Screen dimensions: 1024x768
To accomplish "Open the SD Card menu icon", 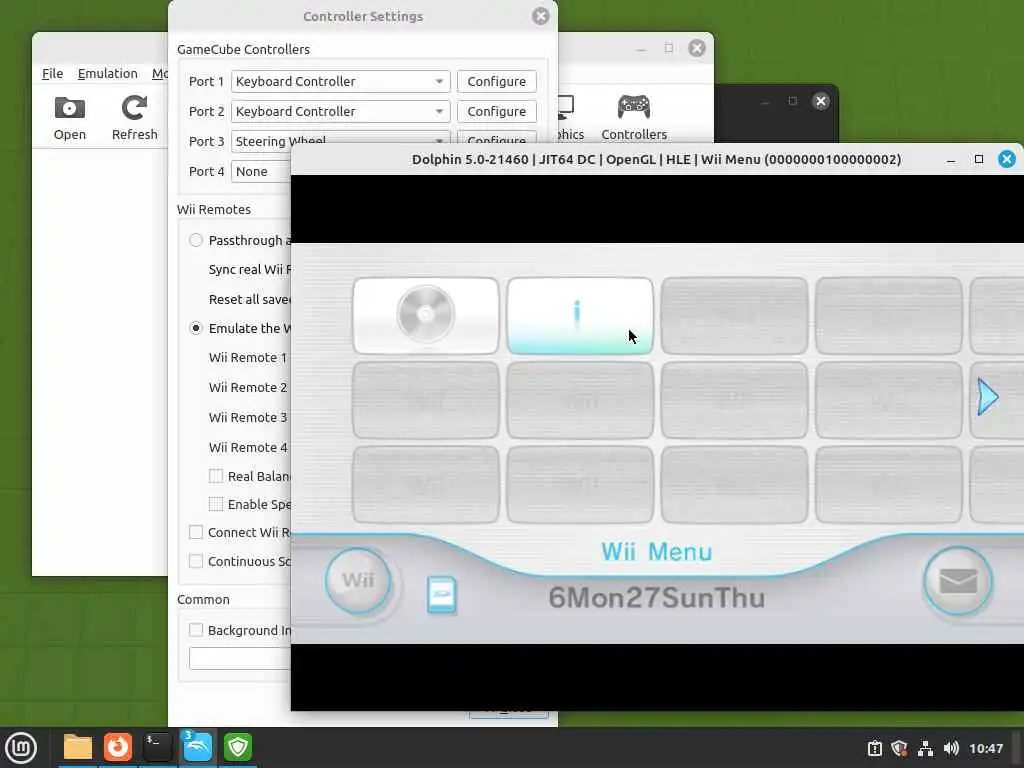I will tap(441, 595).
